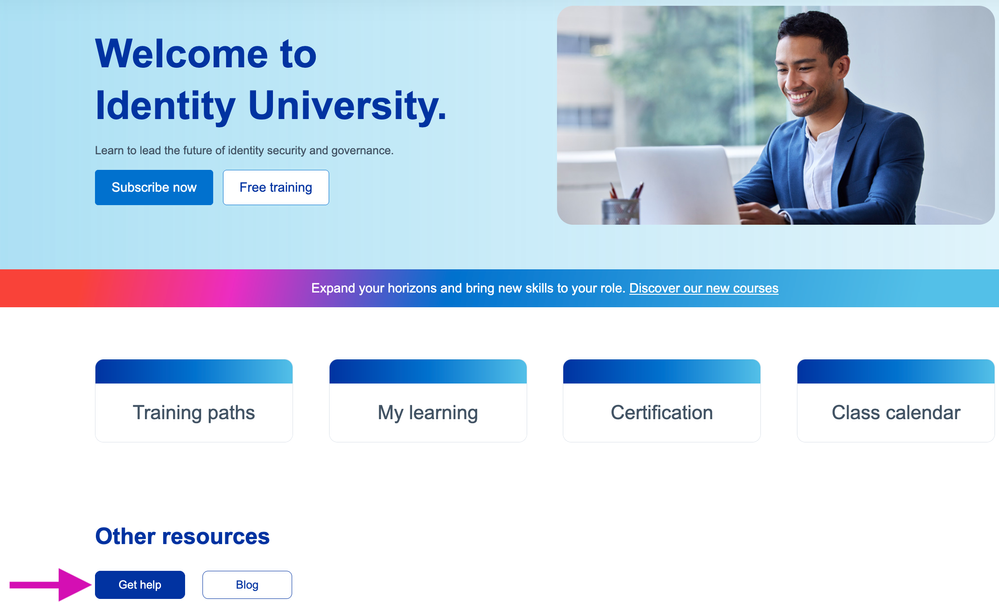Click the Learn to lead the future tagline

pyautogui.click(x=244, y=151)
